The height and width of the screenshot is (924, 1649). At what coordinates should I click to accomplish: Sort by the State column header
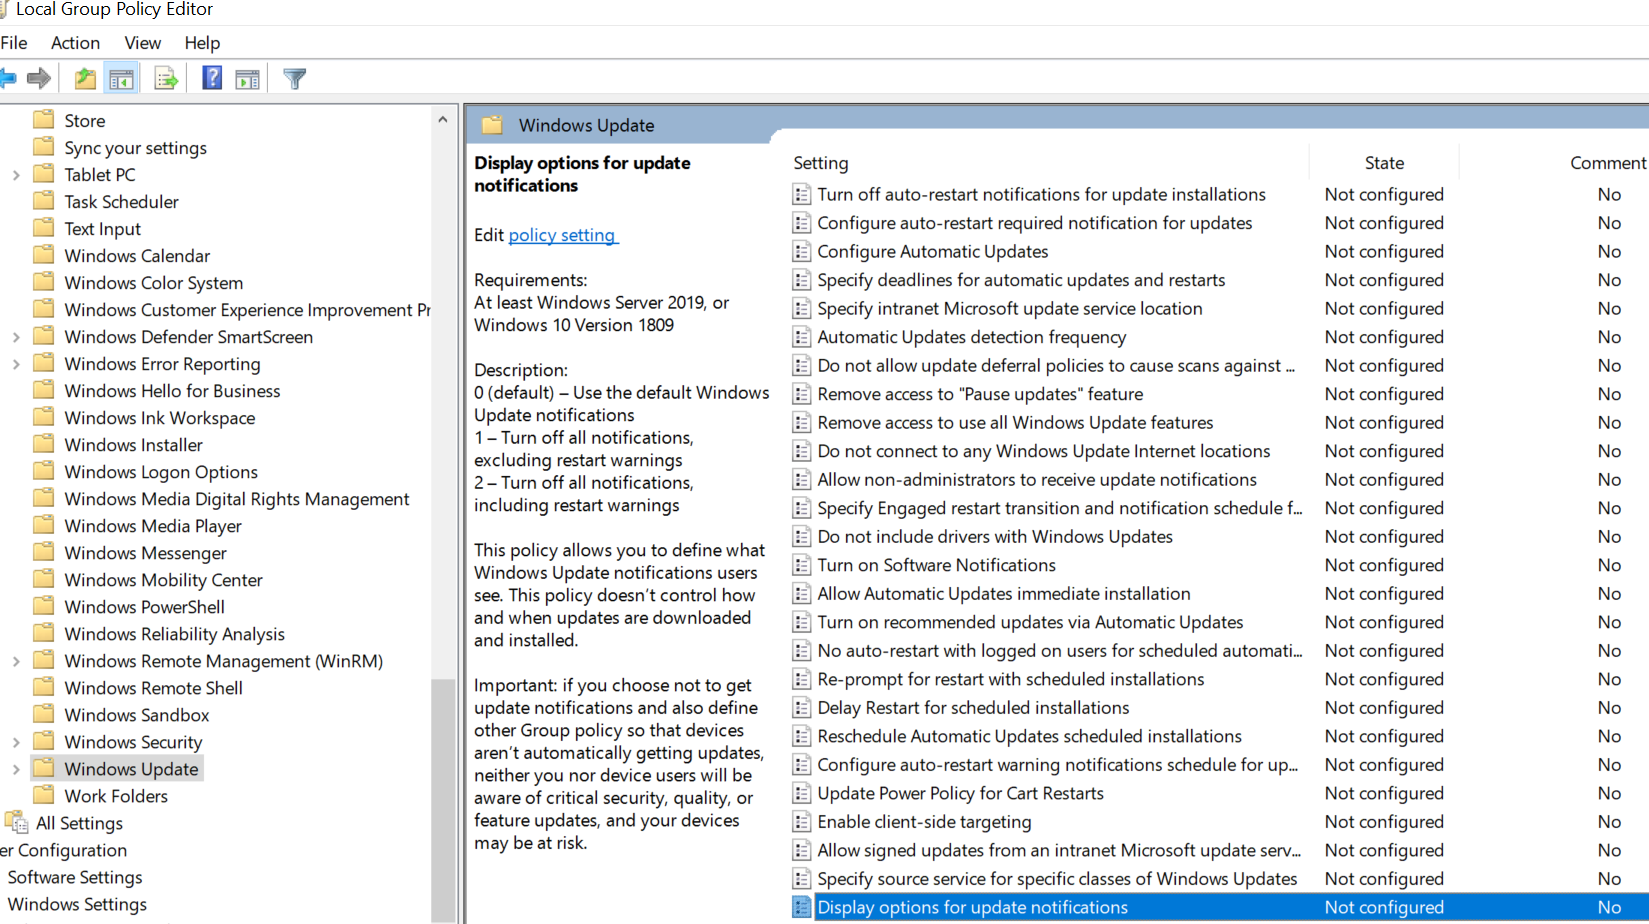pyautogui.click(x=1384, y=163)
